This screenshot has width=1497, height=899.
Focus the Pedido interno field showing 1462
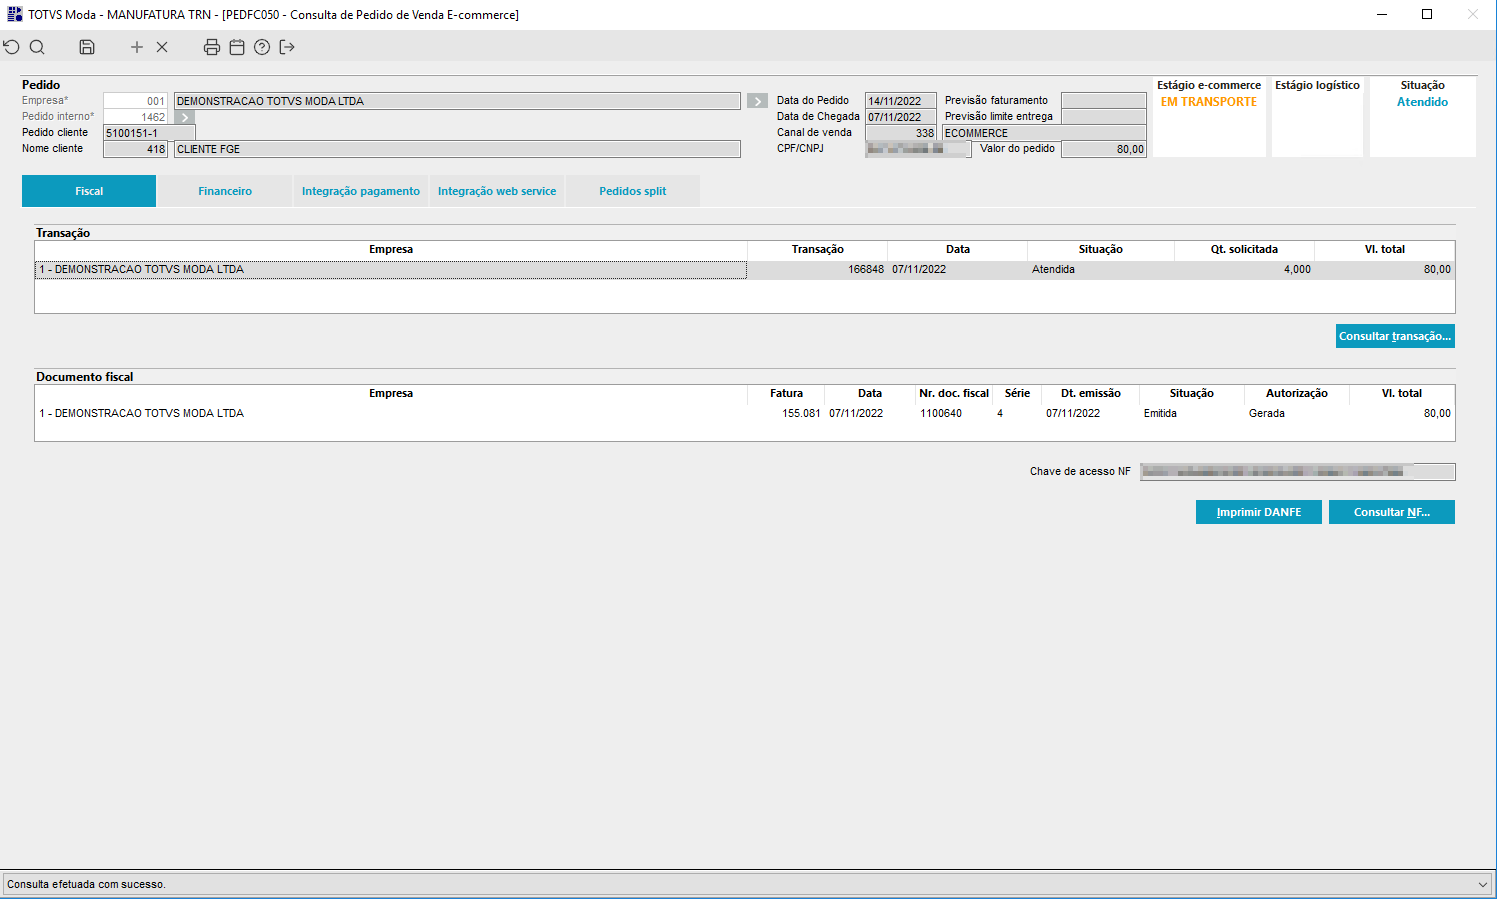point(135,117)
